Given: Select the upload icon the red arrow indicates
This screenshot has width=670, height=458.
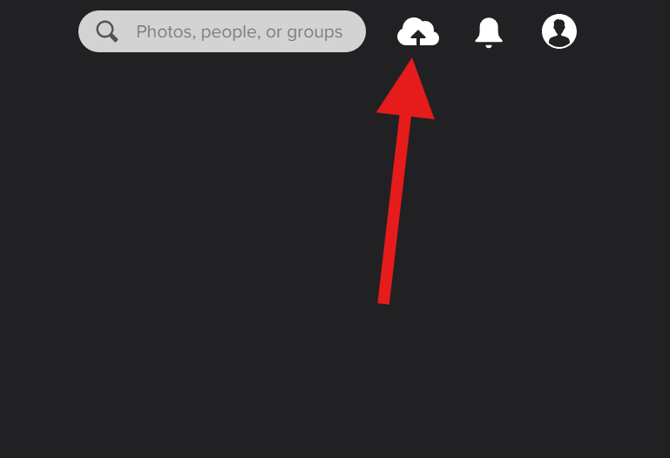Looking at the screenshot, I should (418, 32).
